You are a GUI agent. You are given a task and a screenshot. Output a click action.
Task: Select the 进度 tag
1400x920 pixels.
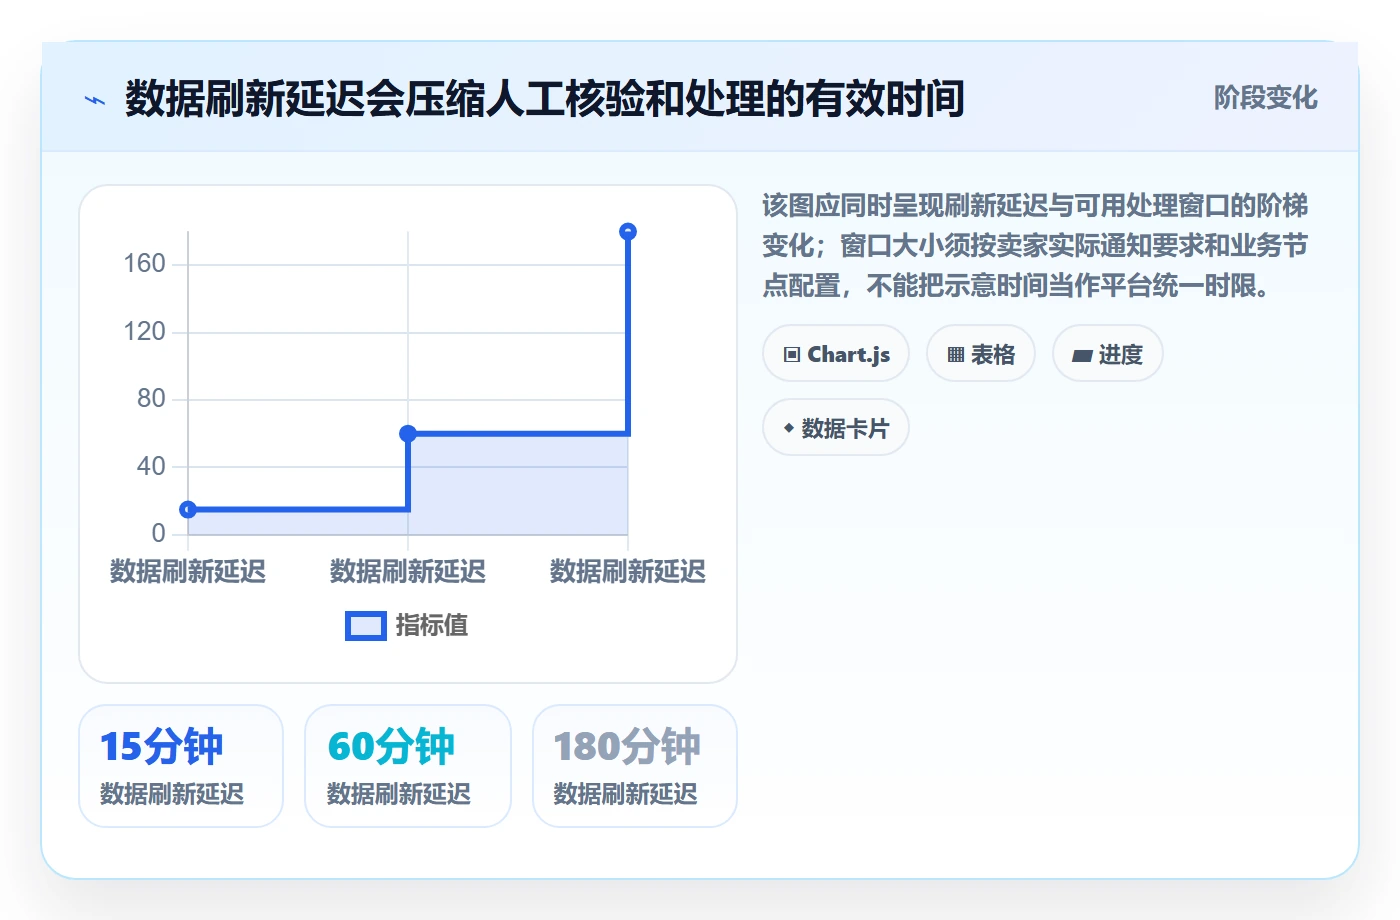tap(1108, 354)
